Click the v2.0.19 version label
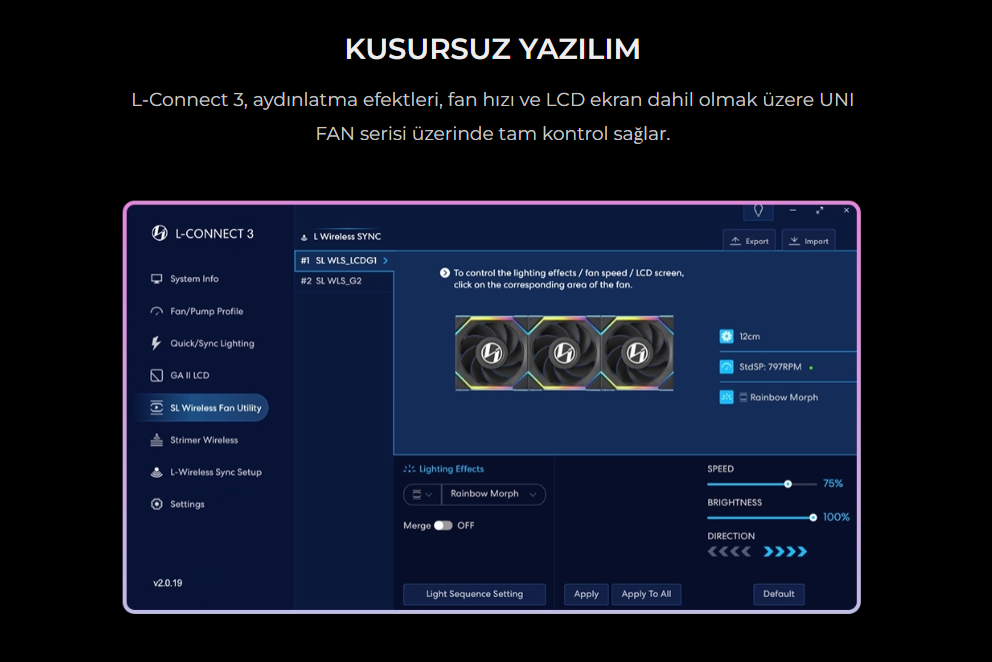The width and height of the screenshot is (992, 662). [x=168, y=583]
